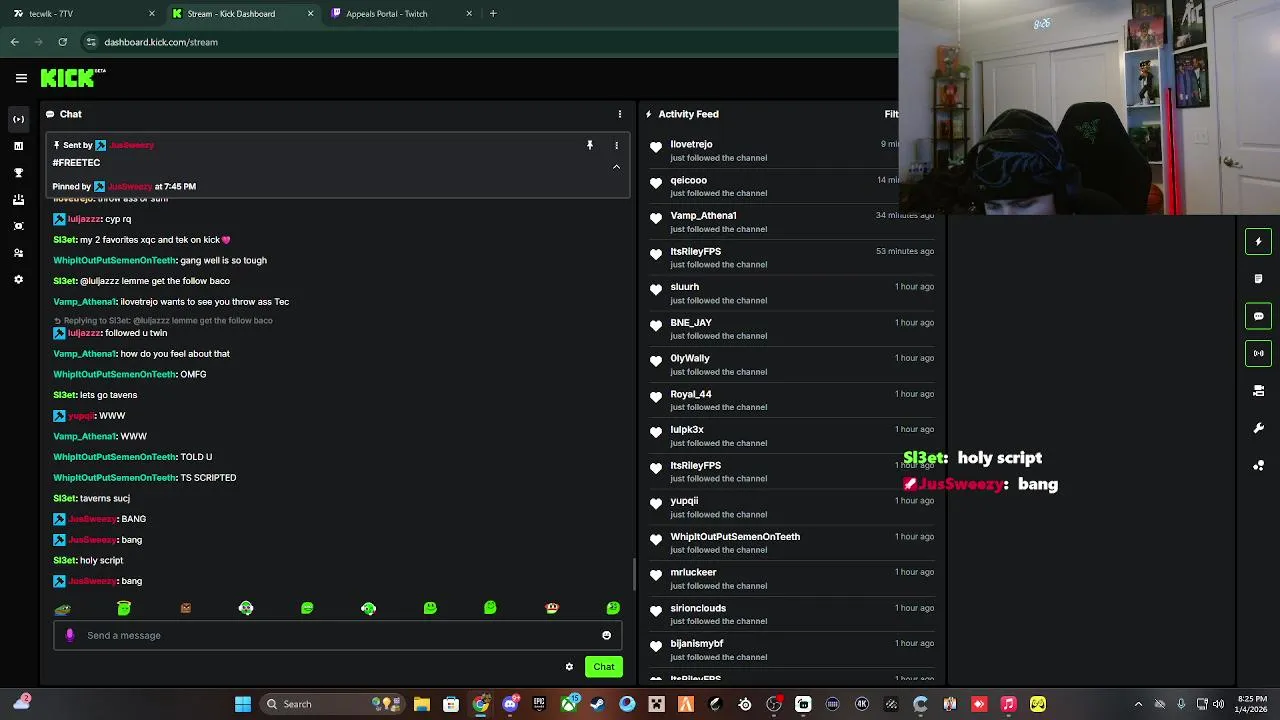Click BNE_JAY in the Activity Feed

coord(690,323)
